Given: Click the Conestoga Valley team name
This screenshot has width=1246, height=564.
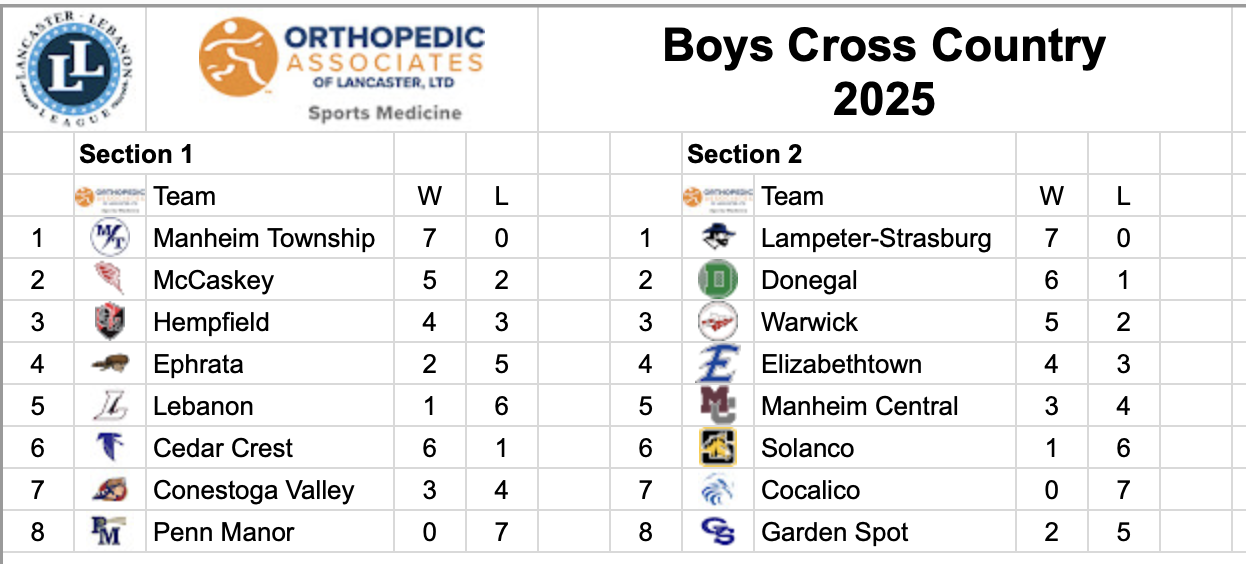Looking at the screenshot, I should click(254, 490).
